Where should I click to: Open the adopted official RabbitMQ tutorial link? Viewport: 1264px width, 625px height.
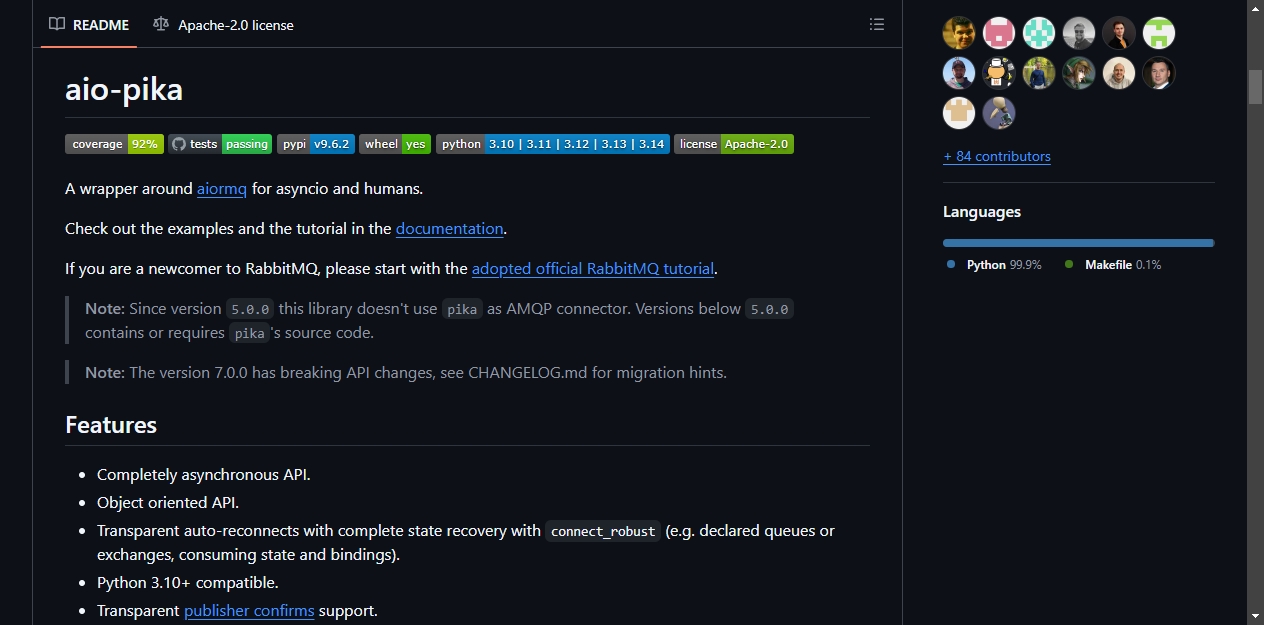coord(593,268)
